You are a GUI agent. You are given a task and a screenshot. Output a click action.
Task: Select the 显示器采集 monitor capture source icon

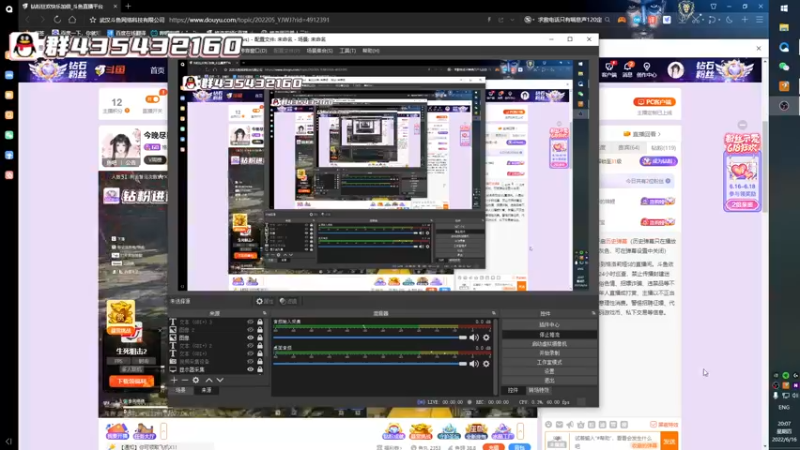[173, 369]
